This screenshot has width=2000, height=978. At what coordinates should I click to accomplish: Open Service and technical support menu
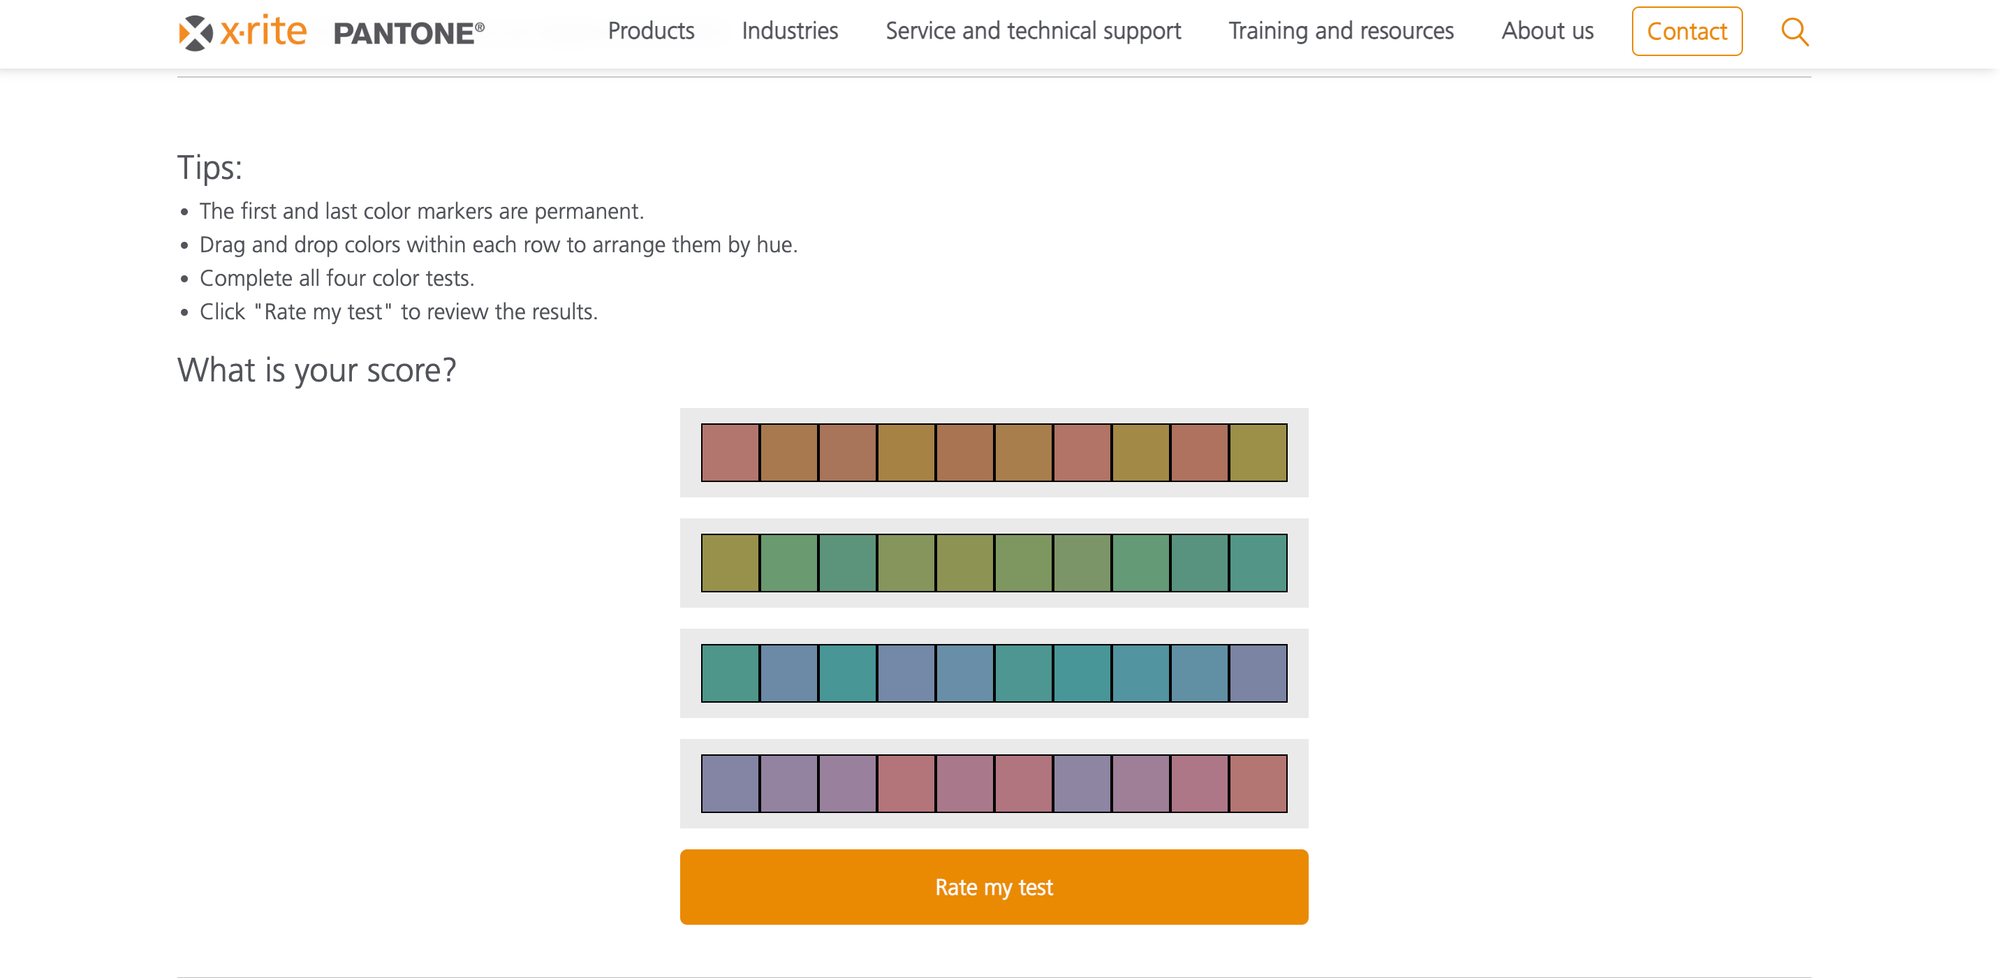click(x=1033, y=31)
